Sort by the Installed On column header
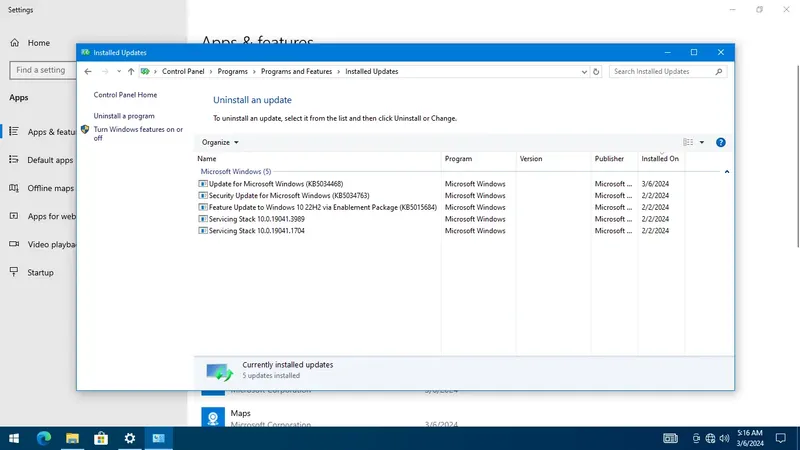 coord(661,159)
